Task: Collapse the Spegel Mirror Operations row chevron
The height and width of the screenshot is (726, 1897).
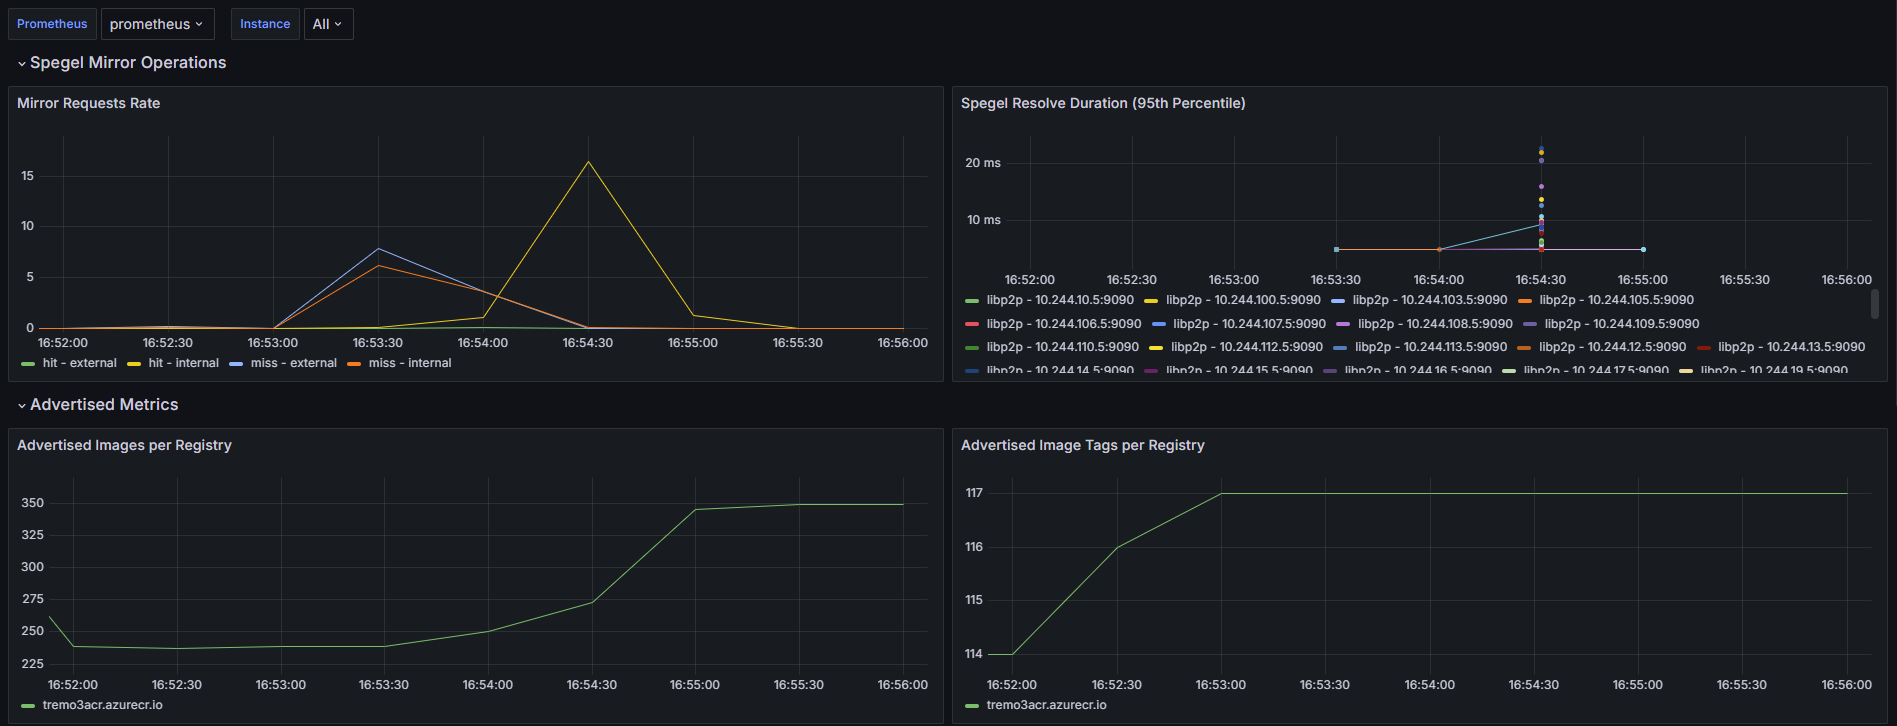Action: (x=22, y=64)
